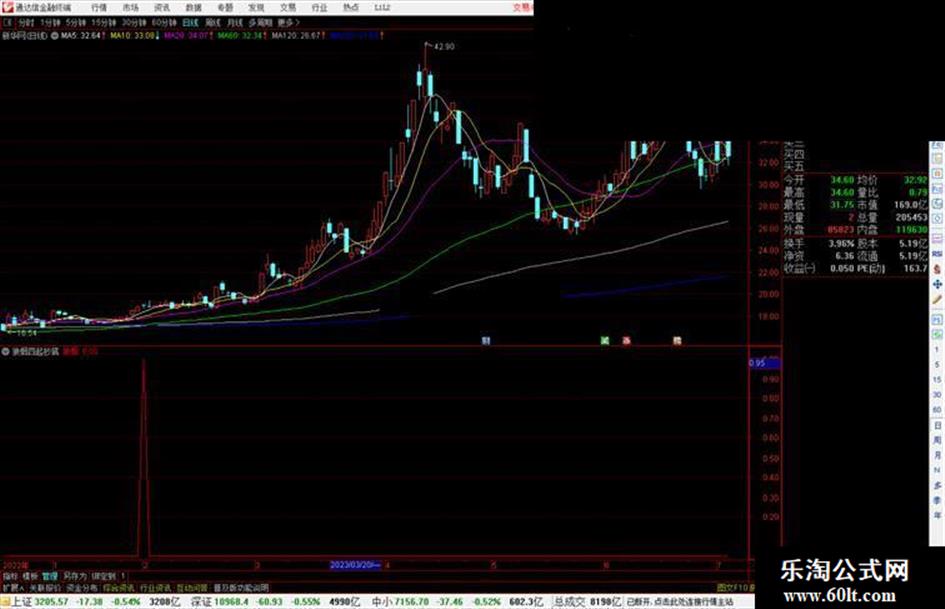Click the 换手 3.96% quote value

click(841, 244)
